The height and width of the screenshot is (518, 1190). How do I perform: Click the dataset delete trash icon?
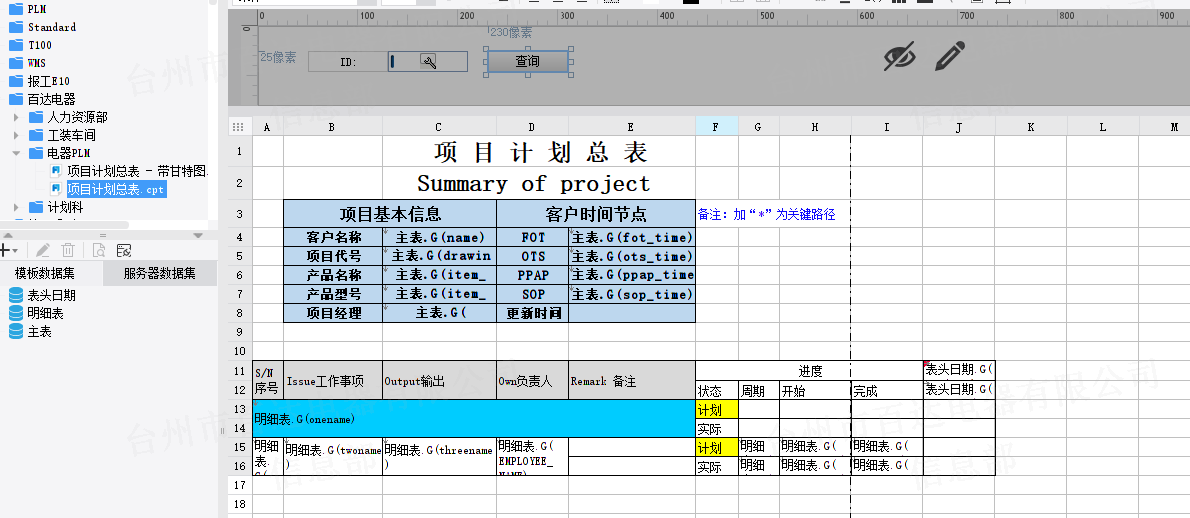pos(68,250)
